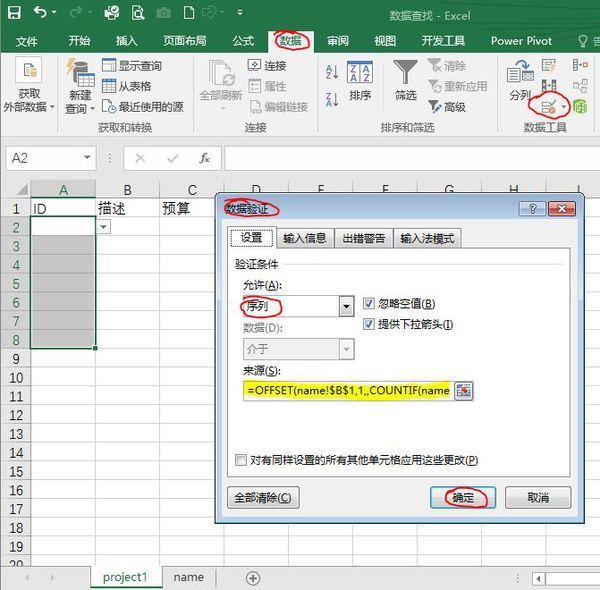Open 高级 advanced filter
The width and height of the screenshot is (600, 590).
tap(447, 107)
